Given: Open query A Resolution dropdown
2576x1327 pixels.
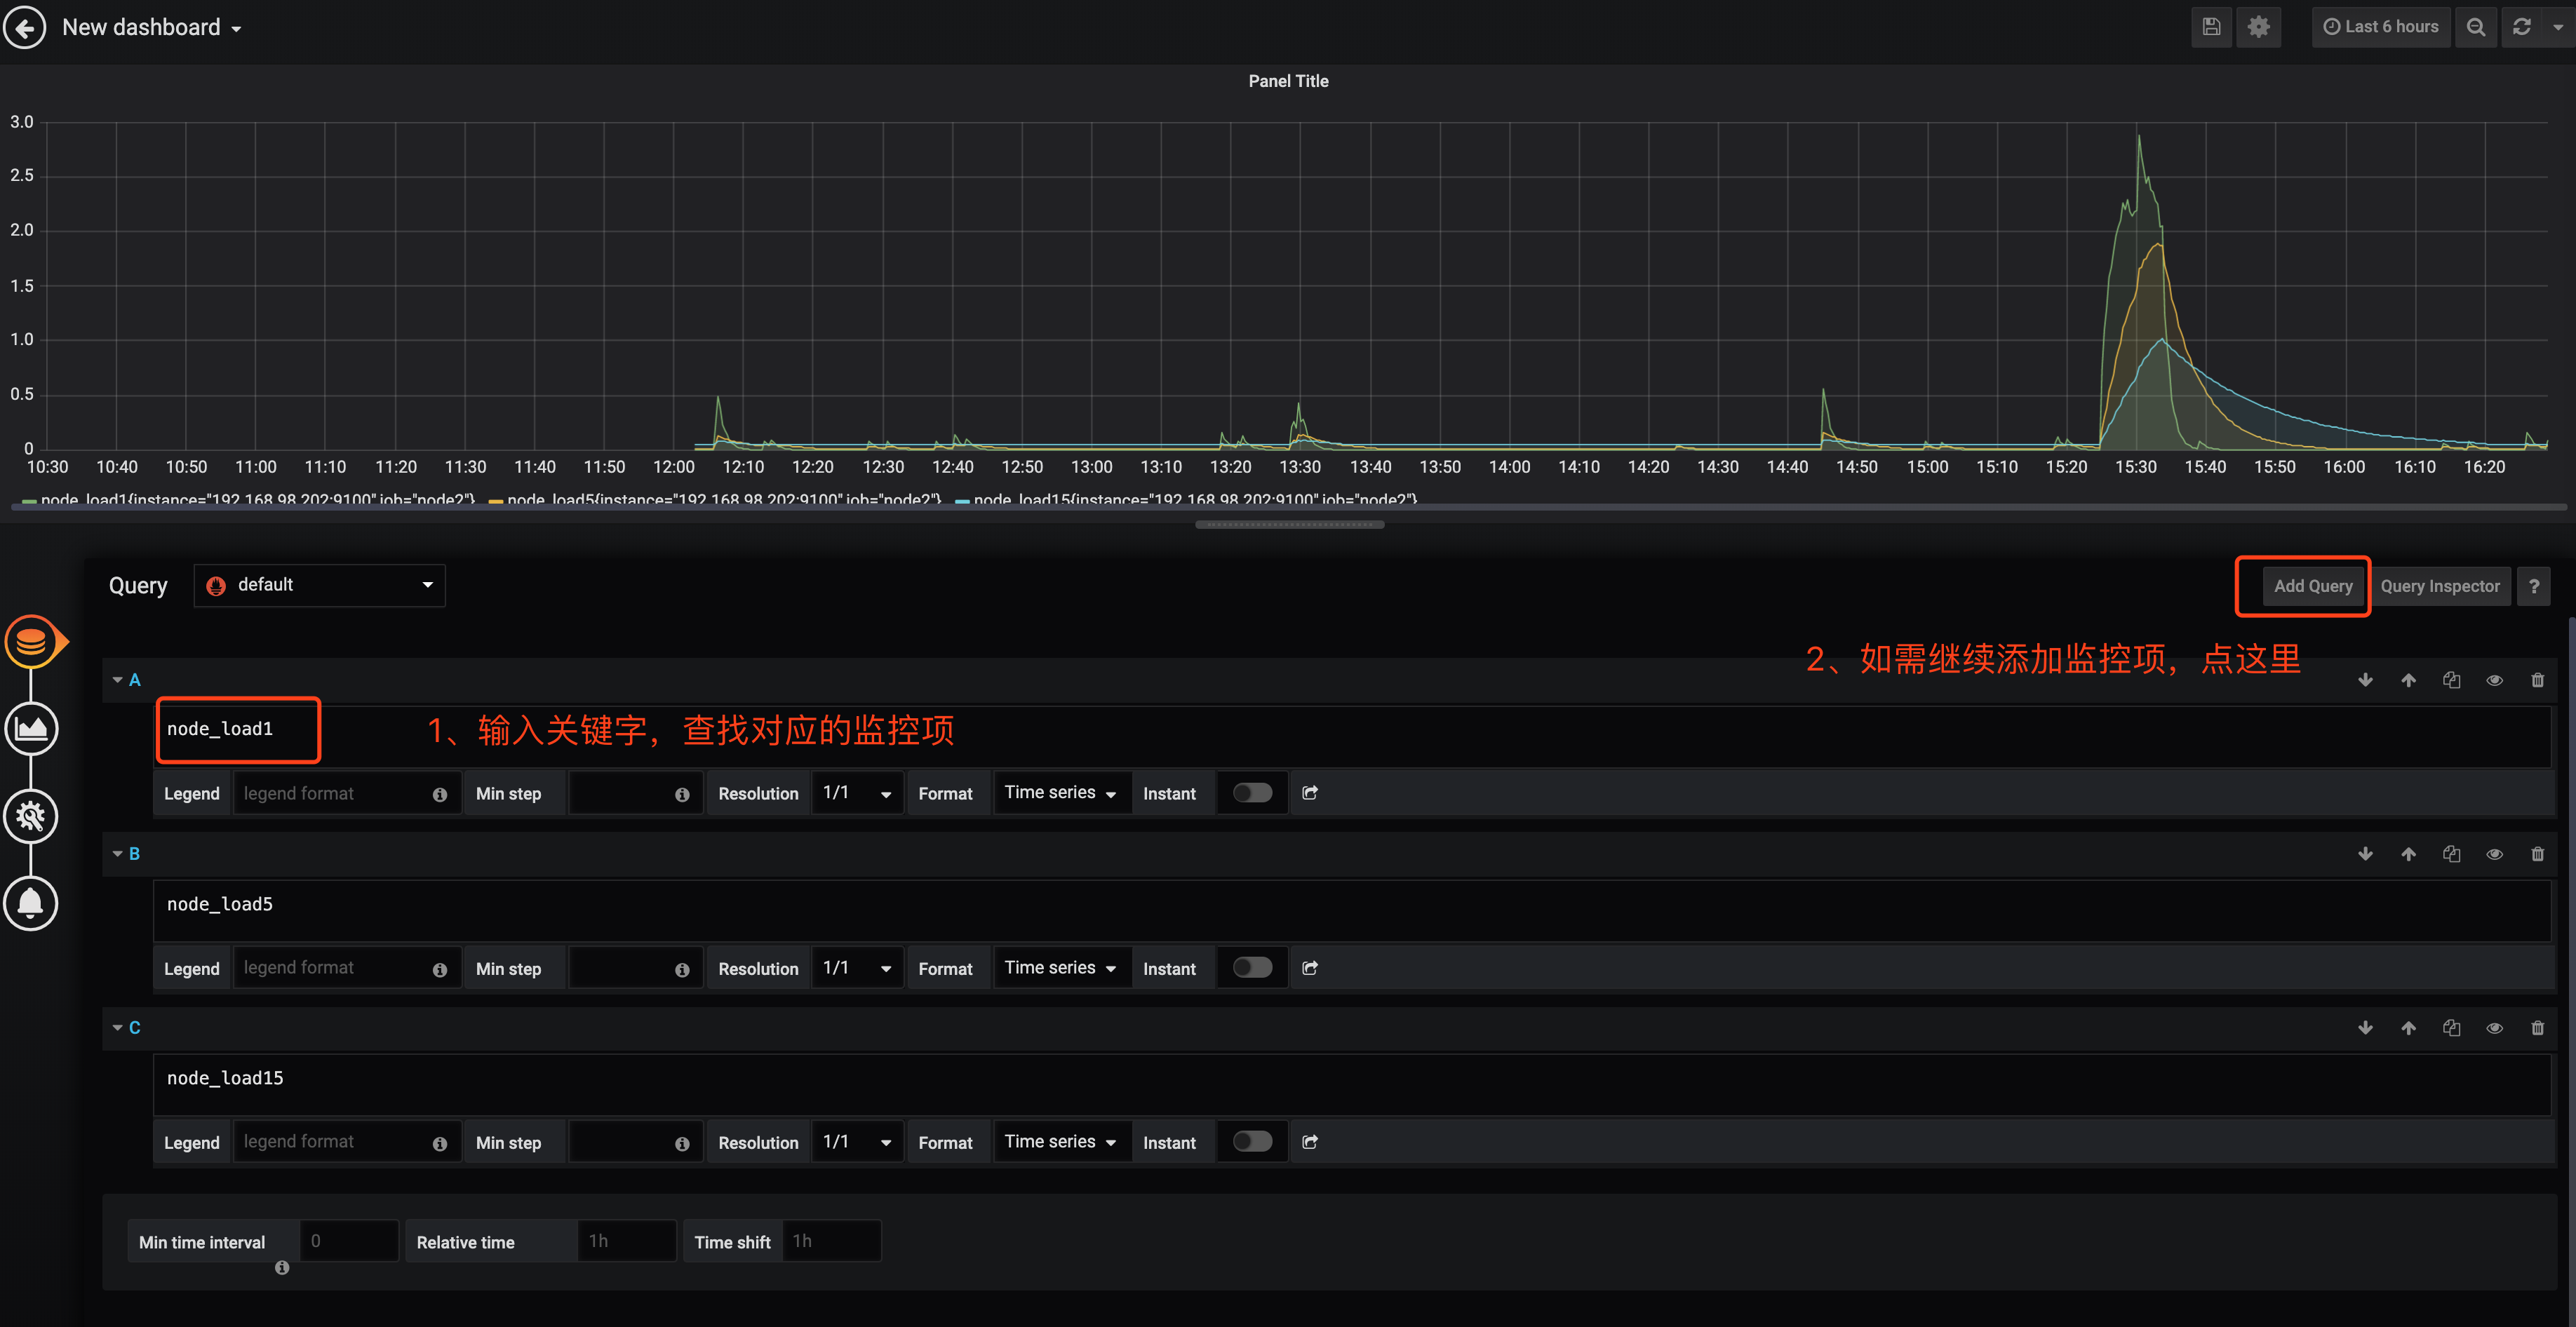Looking at the screenshot, I should (x=857, y=793).
